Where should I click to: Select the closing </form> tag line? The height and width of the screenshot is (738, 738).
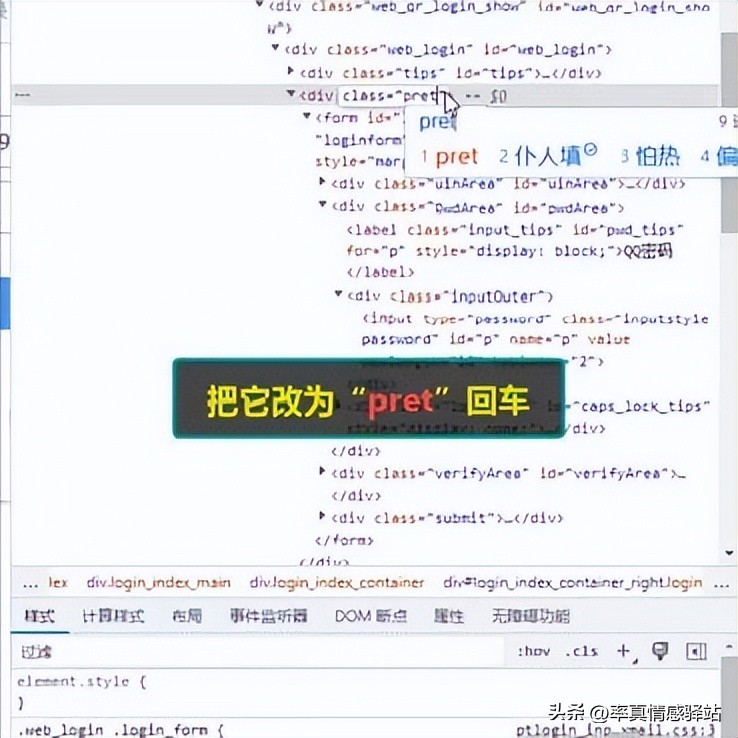344,540
